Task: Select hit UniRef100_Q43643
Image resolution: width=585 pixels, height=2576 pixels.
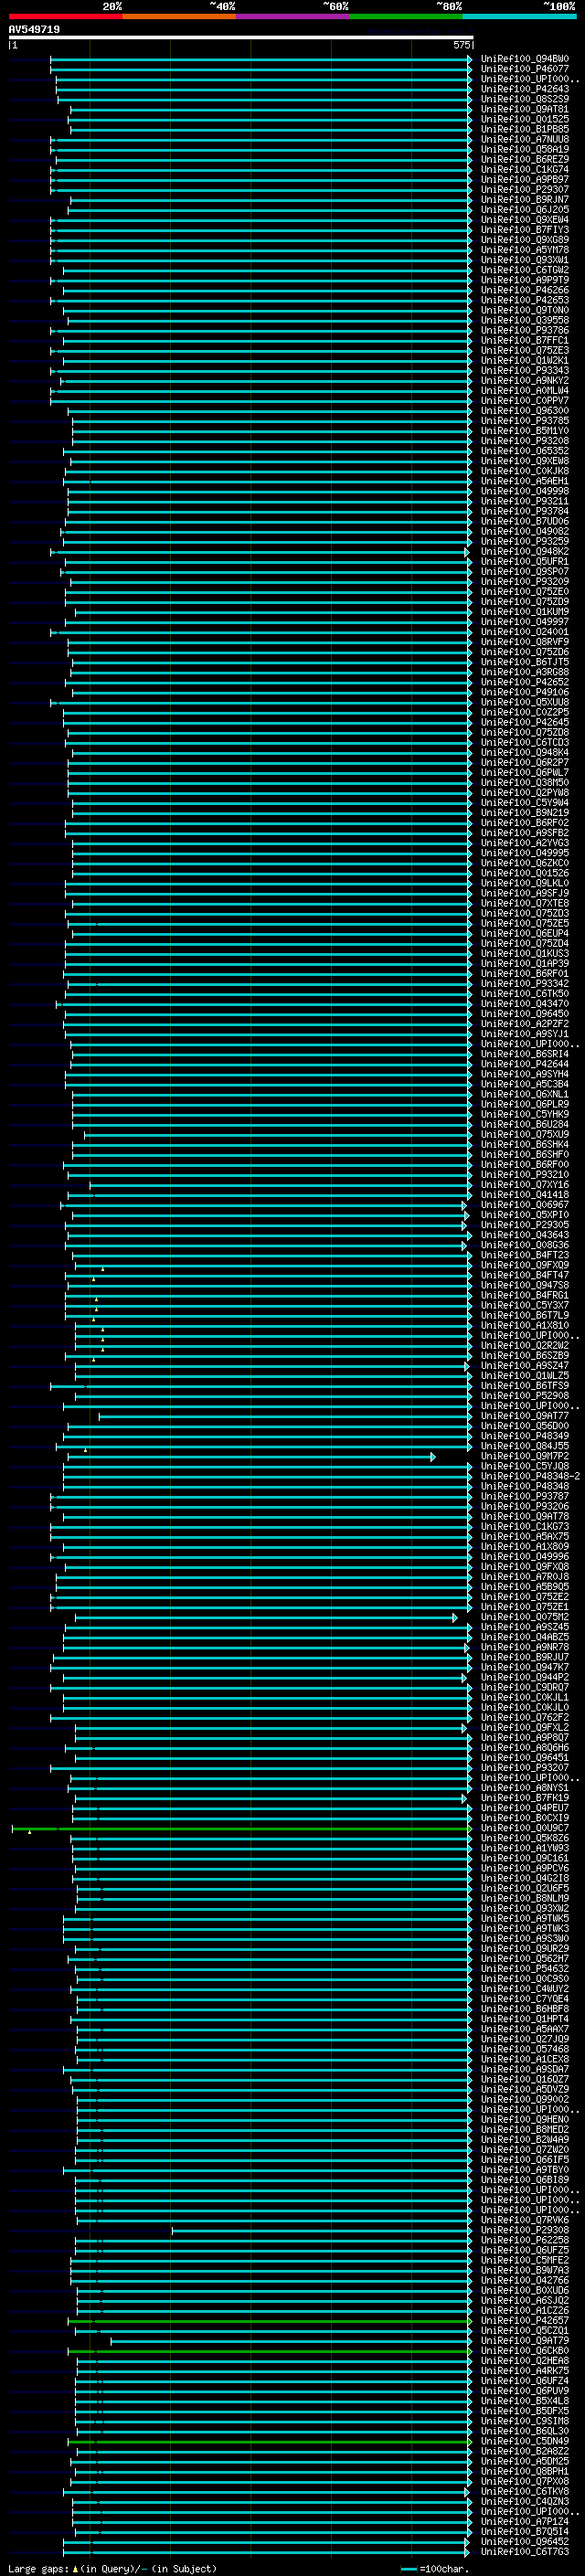Action: click(524, 1235)
